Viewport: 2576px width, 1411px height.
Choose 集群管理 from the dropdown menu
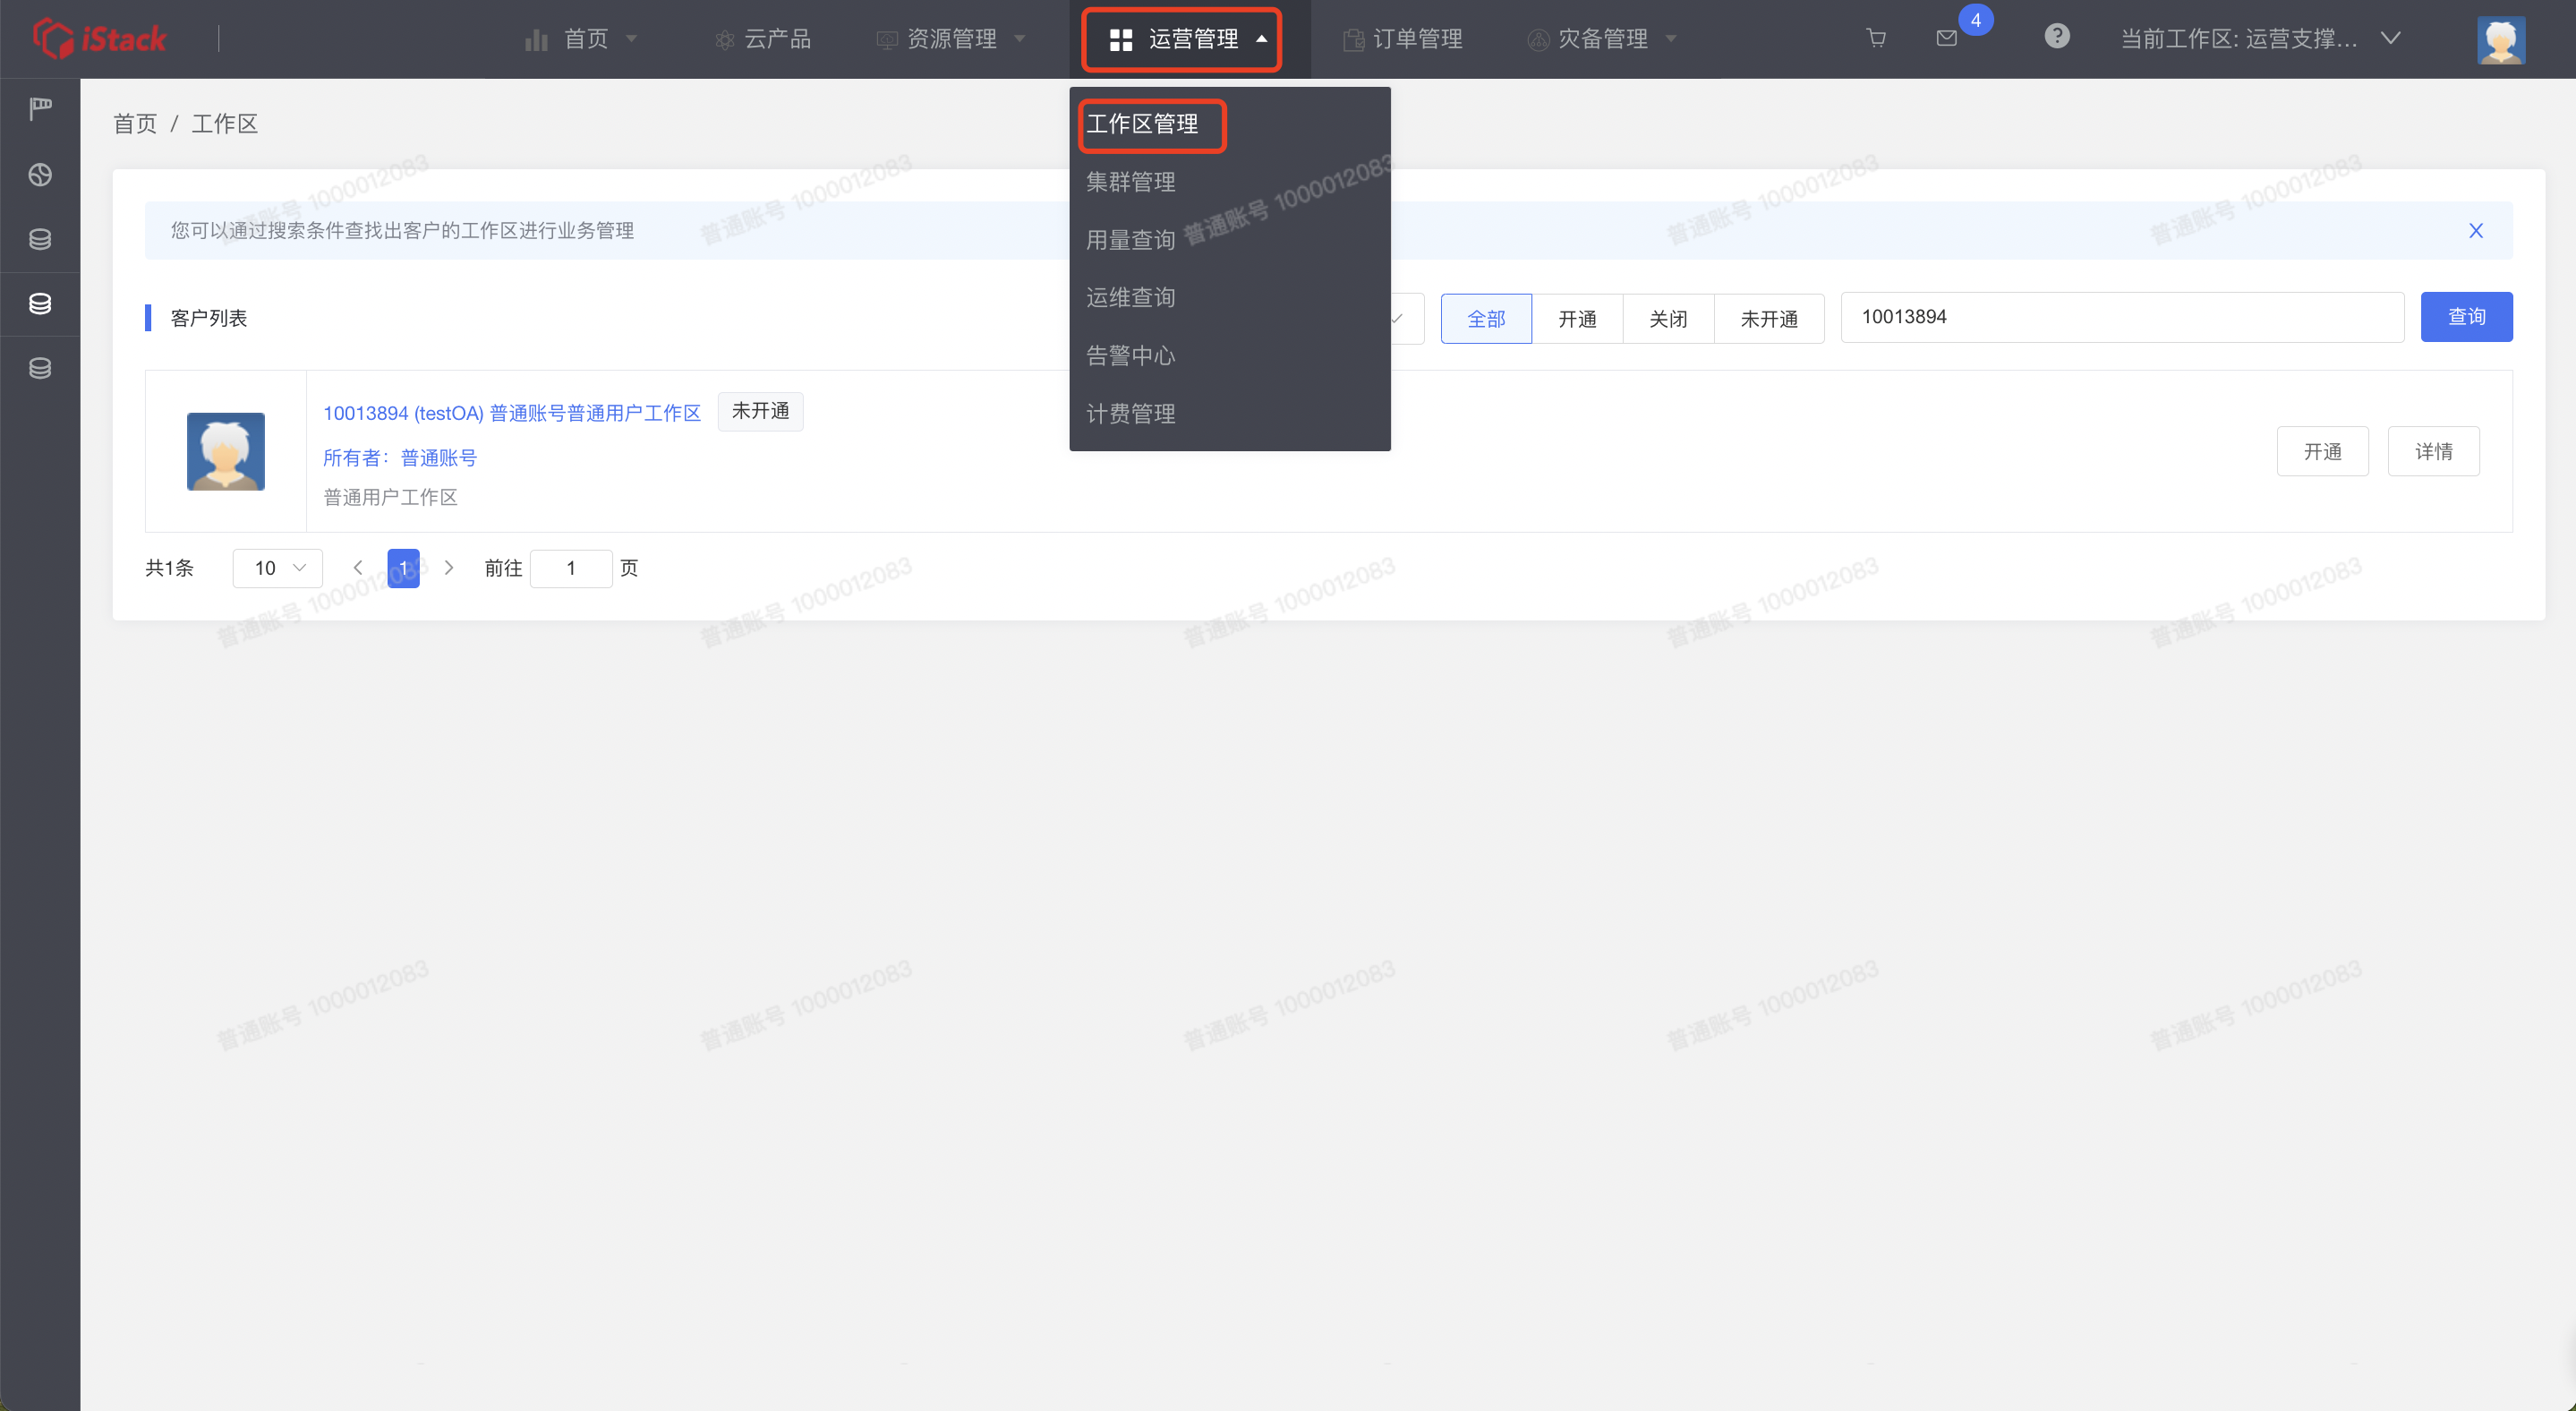[x=1131, y=182]
